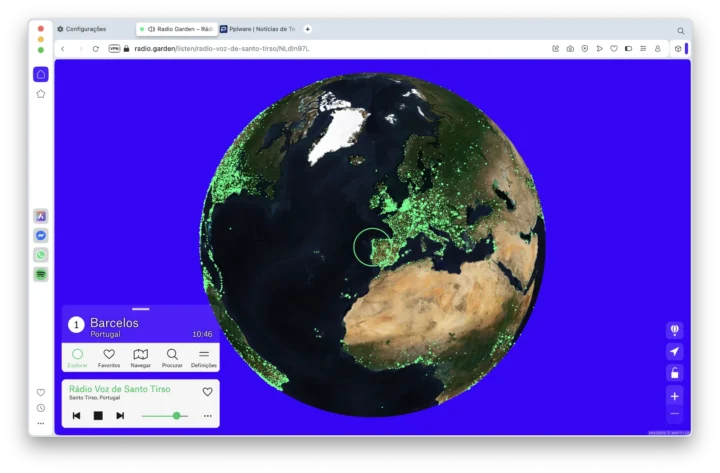Open the Spotify sidebar icon
This screenshot has height=473, width=720.
click(x=41, y=274)
